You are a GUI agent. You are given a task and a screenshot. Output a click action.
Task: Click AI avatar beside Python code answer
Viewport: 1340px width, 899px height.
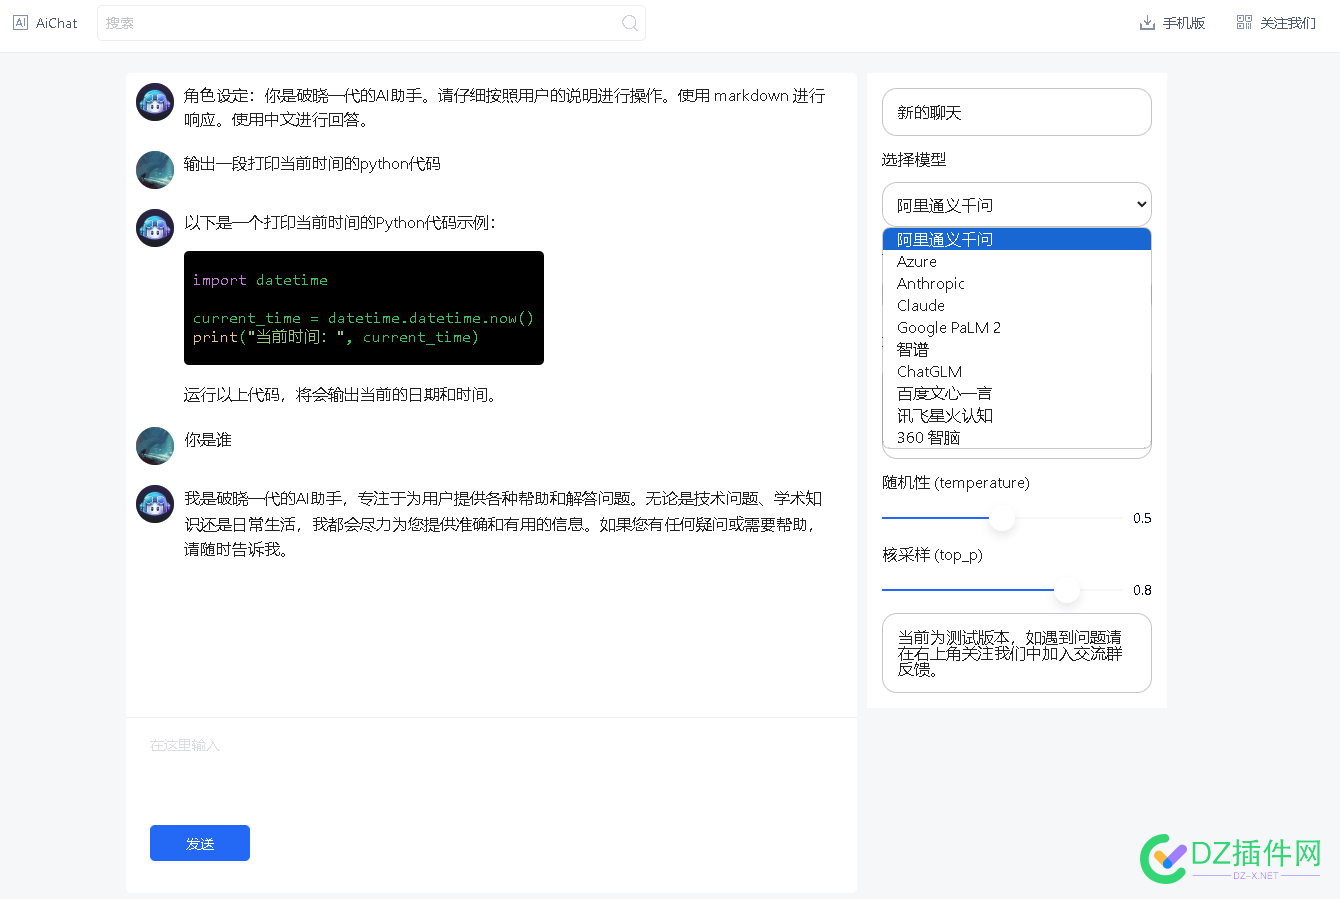pyautogui.click(x=155, y=228)
